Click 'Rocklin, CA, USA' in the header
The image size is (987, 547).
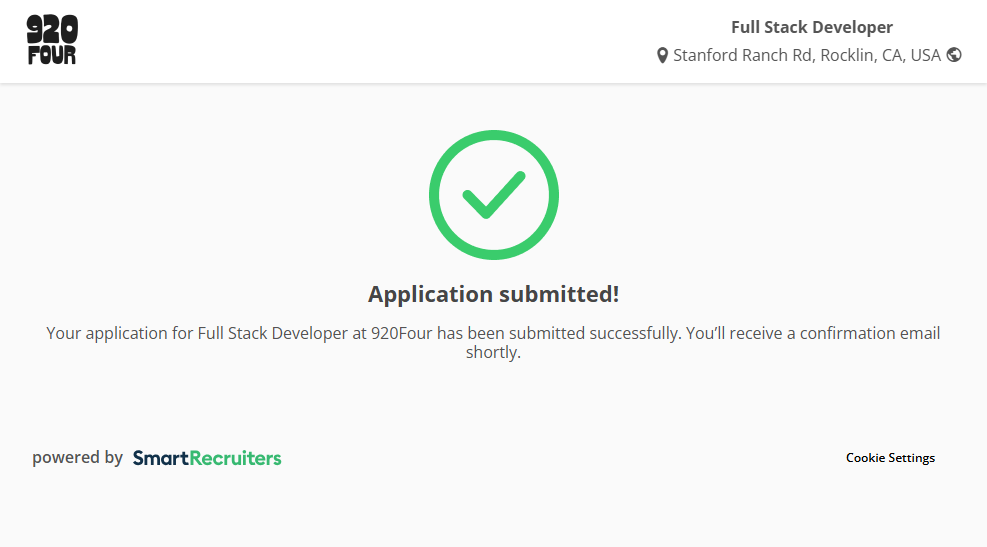pyautogui.click(x=880, y=55)
